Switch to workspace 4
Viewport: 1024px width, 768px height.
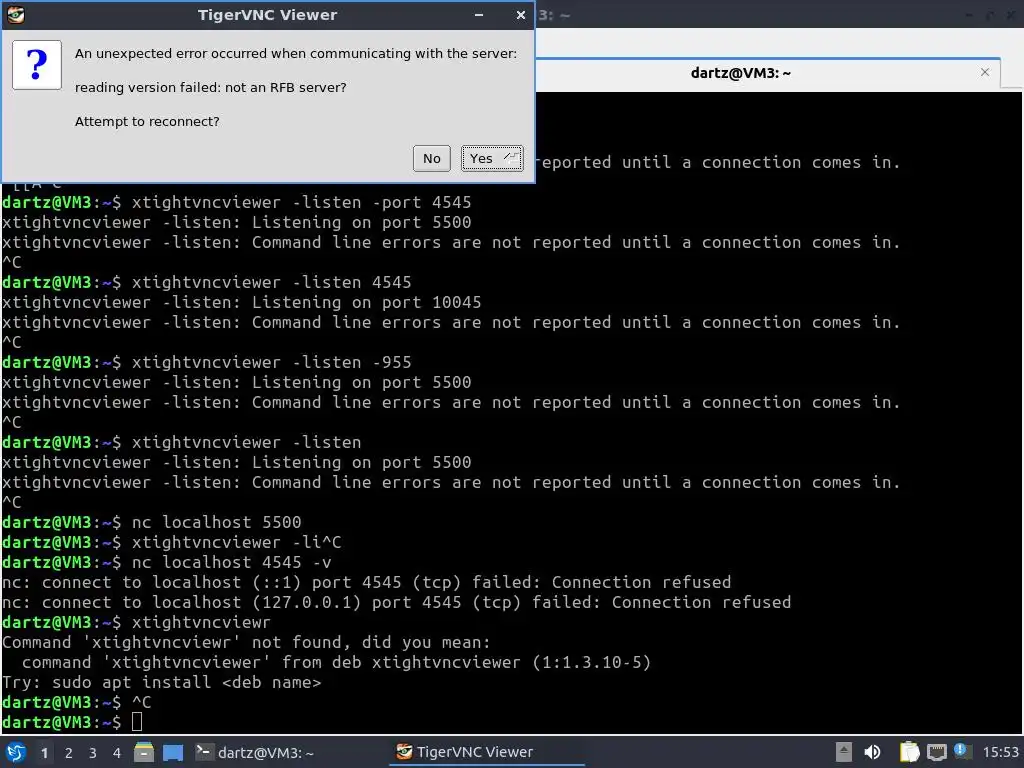click(117, 753)
